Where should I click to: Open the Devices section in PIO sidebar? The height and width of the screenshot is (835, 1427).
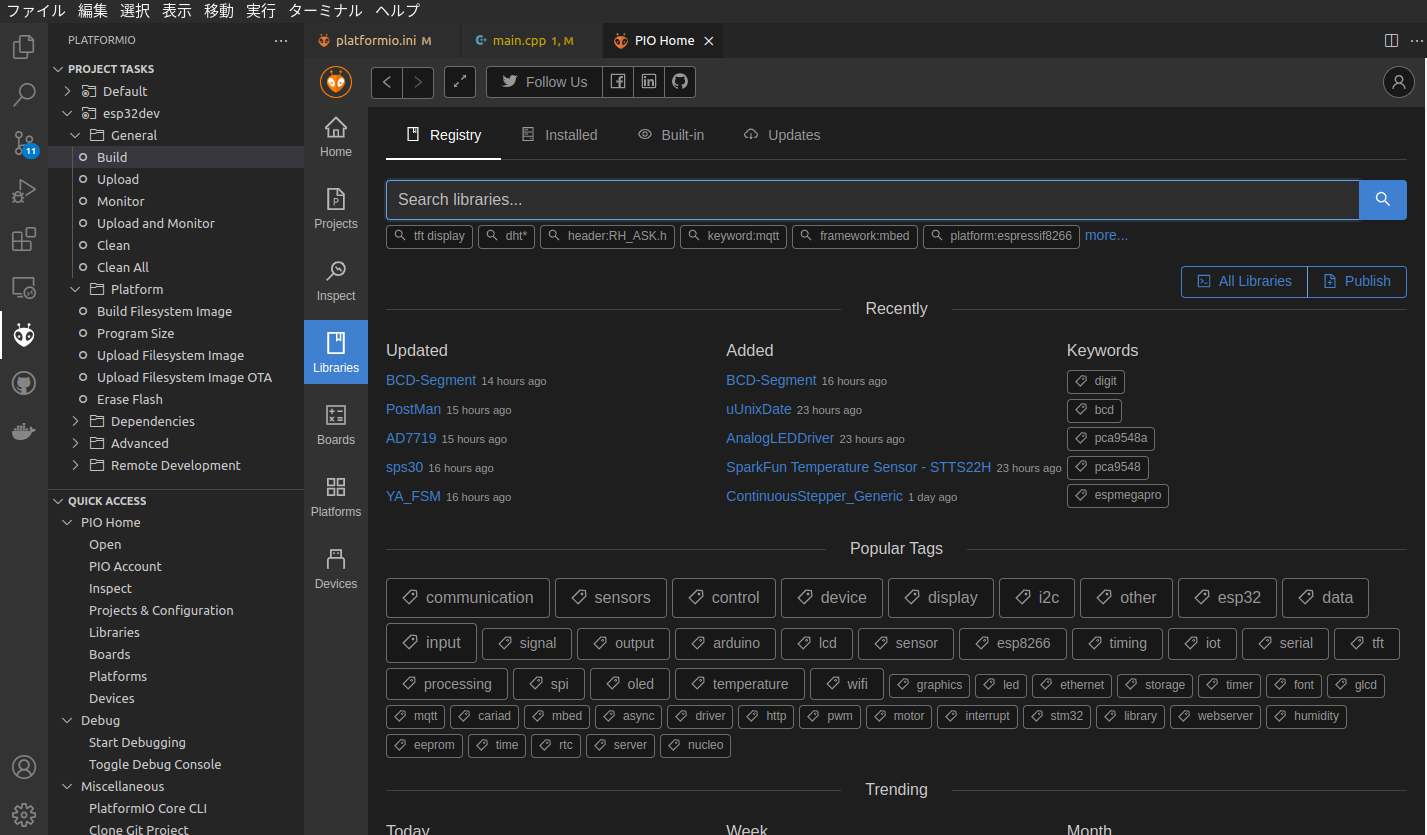(336, 570)
